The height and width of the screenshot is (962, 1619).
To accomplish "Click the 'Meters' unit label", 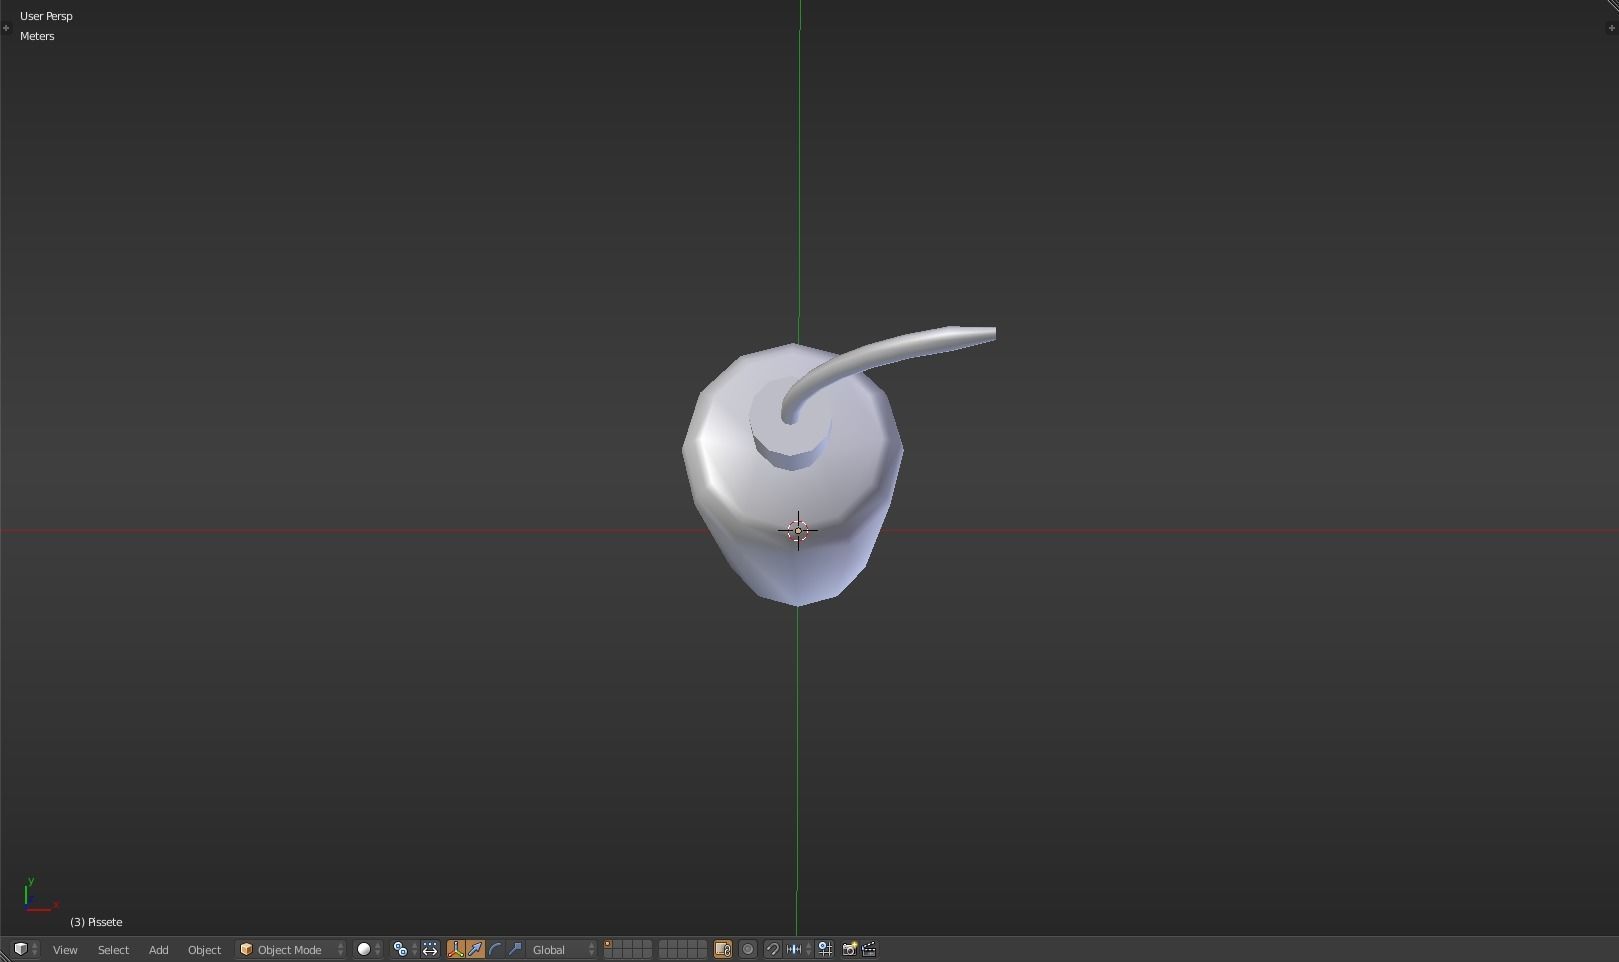I will 37,36.
